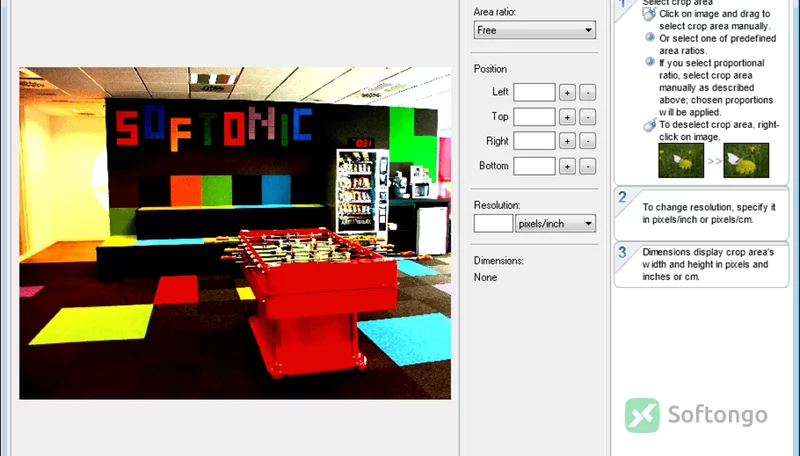Click the Top position input field
Screen dimensions: 800x456
(x=534, y=117)
